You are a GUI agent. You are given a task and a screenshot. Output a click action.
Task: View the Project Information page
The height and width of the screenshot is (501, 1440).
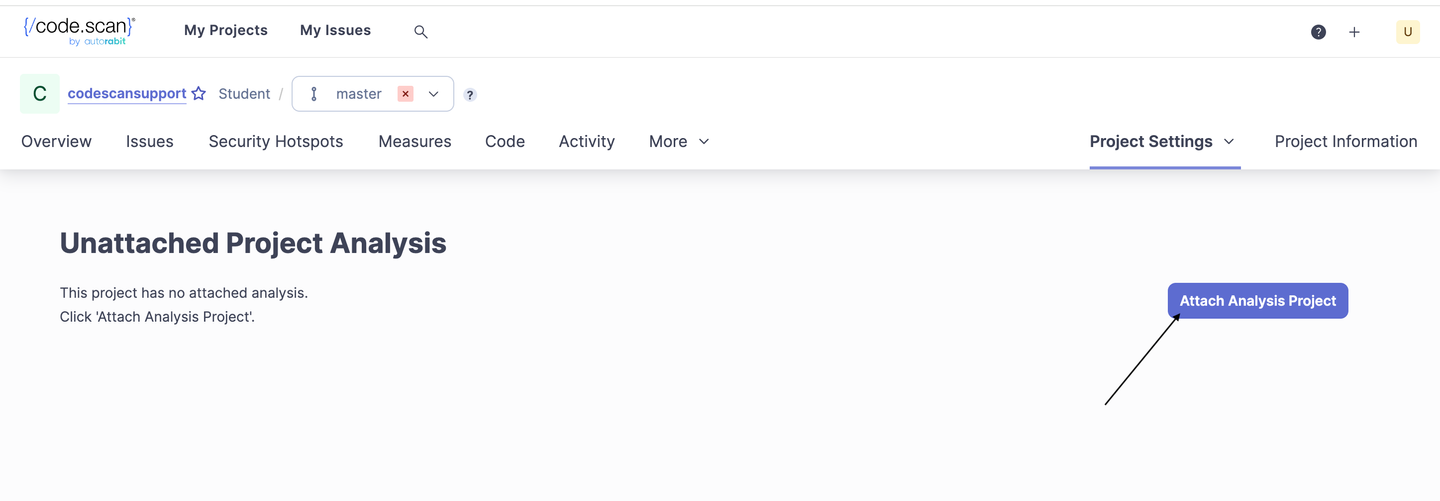tap(1345, 142)
